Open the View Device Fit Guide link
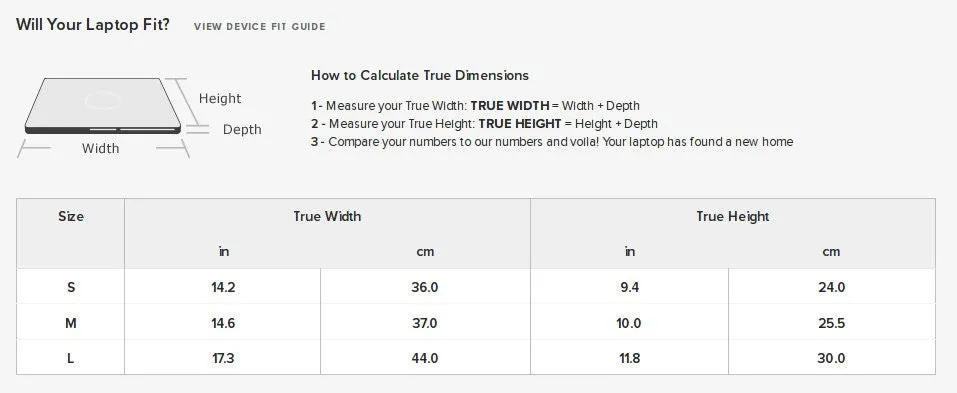The width and height of the screenshot is (957, 393). coord(259,27)
